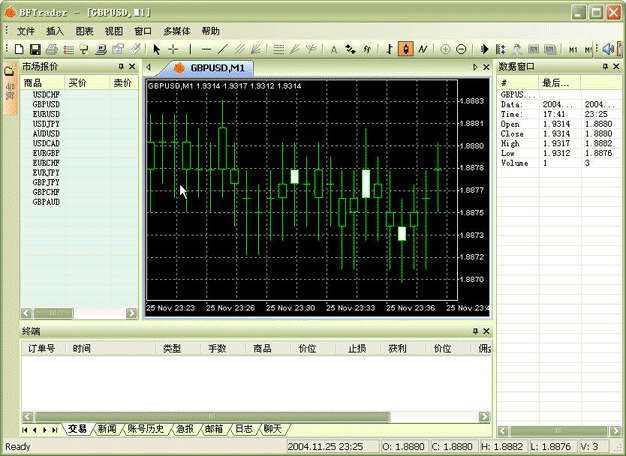Click the Save floppy disk icon
The height and width of the screenshot is (456, 626).
(35, 50)
